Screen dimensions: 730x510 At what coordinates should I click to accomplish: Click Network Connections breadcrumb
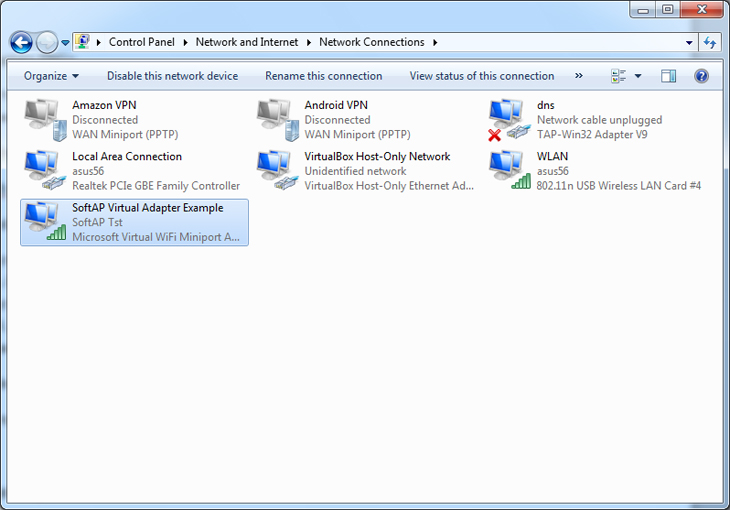pos(372,42)
